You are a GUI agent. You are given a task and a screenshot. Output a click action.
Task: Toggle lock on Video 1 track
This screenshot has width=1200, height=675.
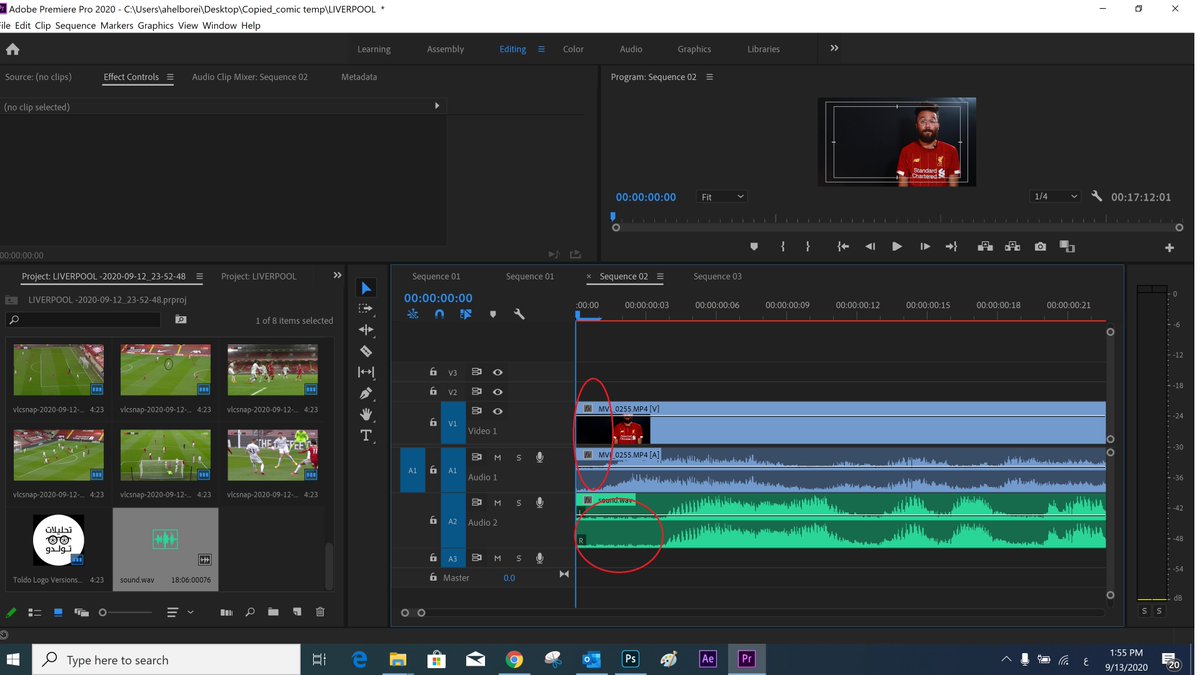pyautogui.click(x=433, y=423)
